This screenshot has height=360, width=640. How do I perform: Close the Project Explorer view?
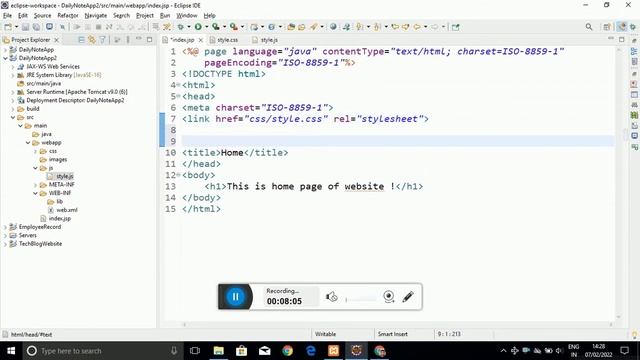click(x=57, y=40)
